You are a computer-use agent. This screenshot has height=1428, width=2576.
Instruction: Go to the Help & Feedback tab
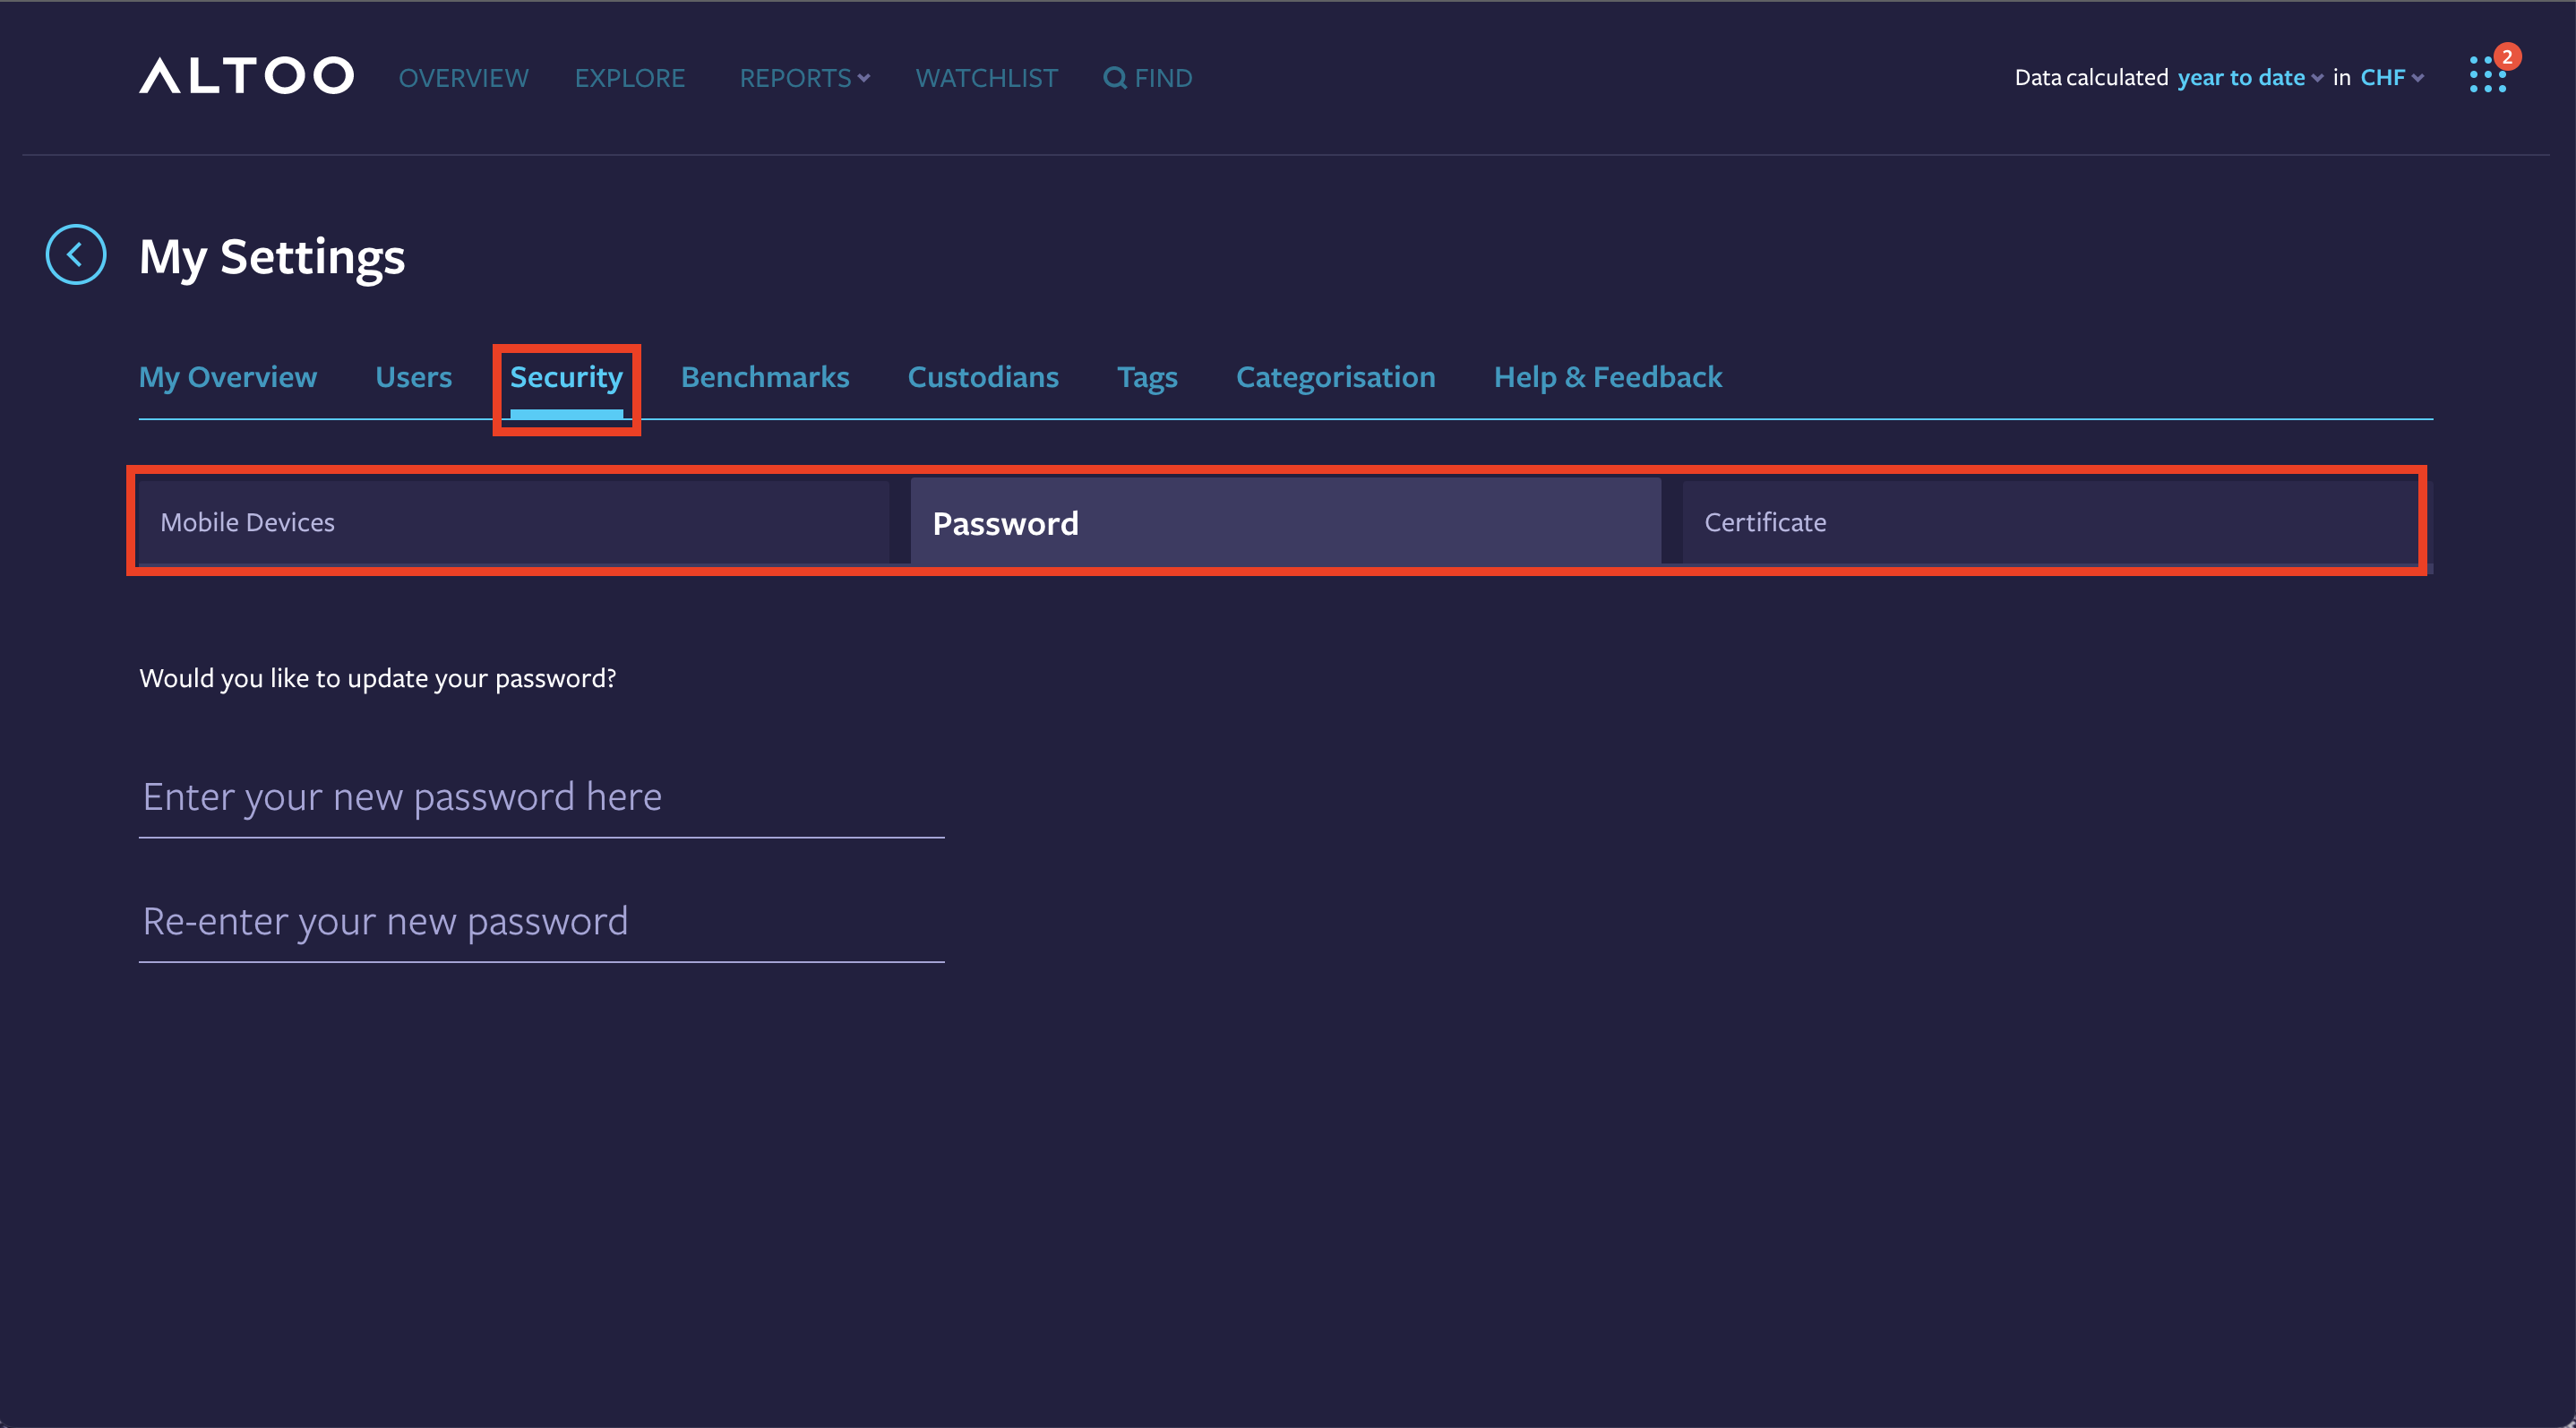coord(1607,377)
